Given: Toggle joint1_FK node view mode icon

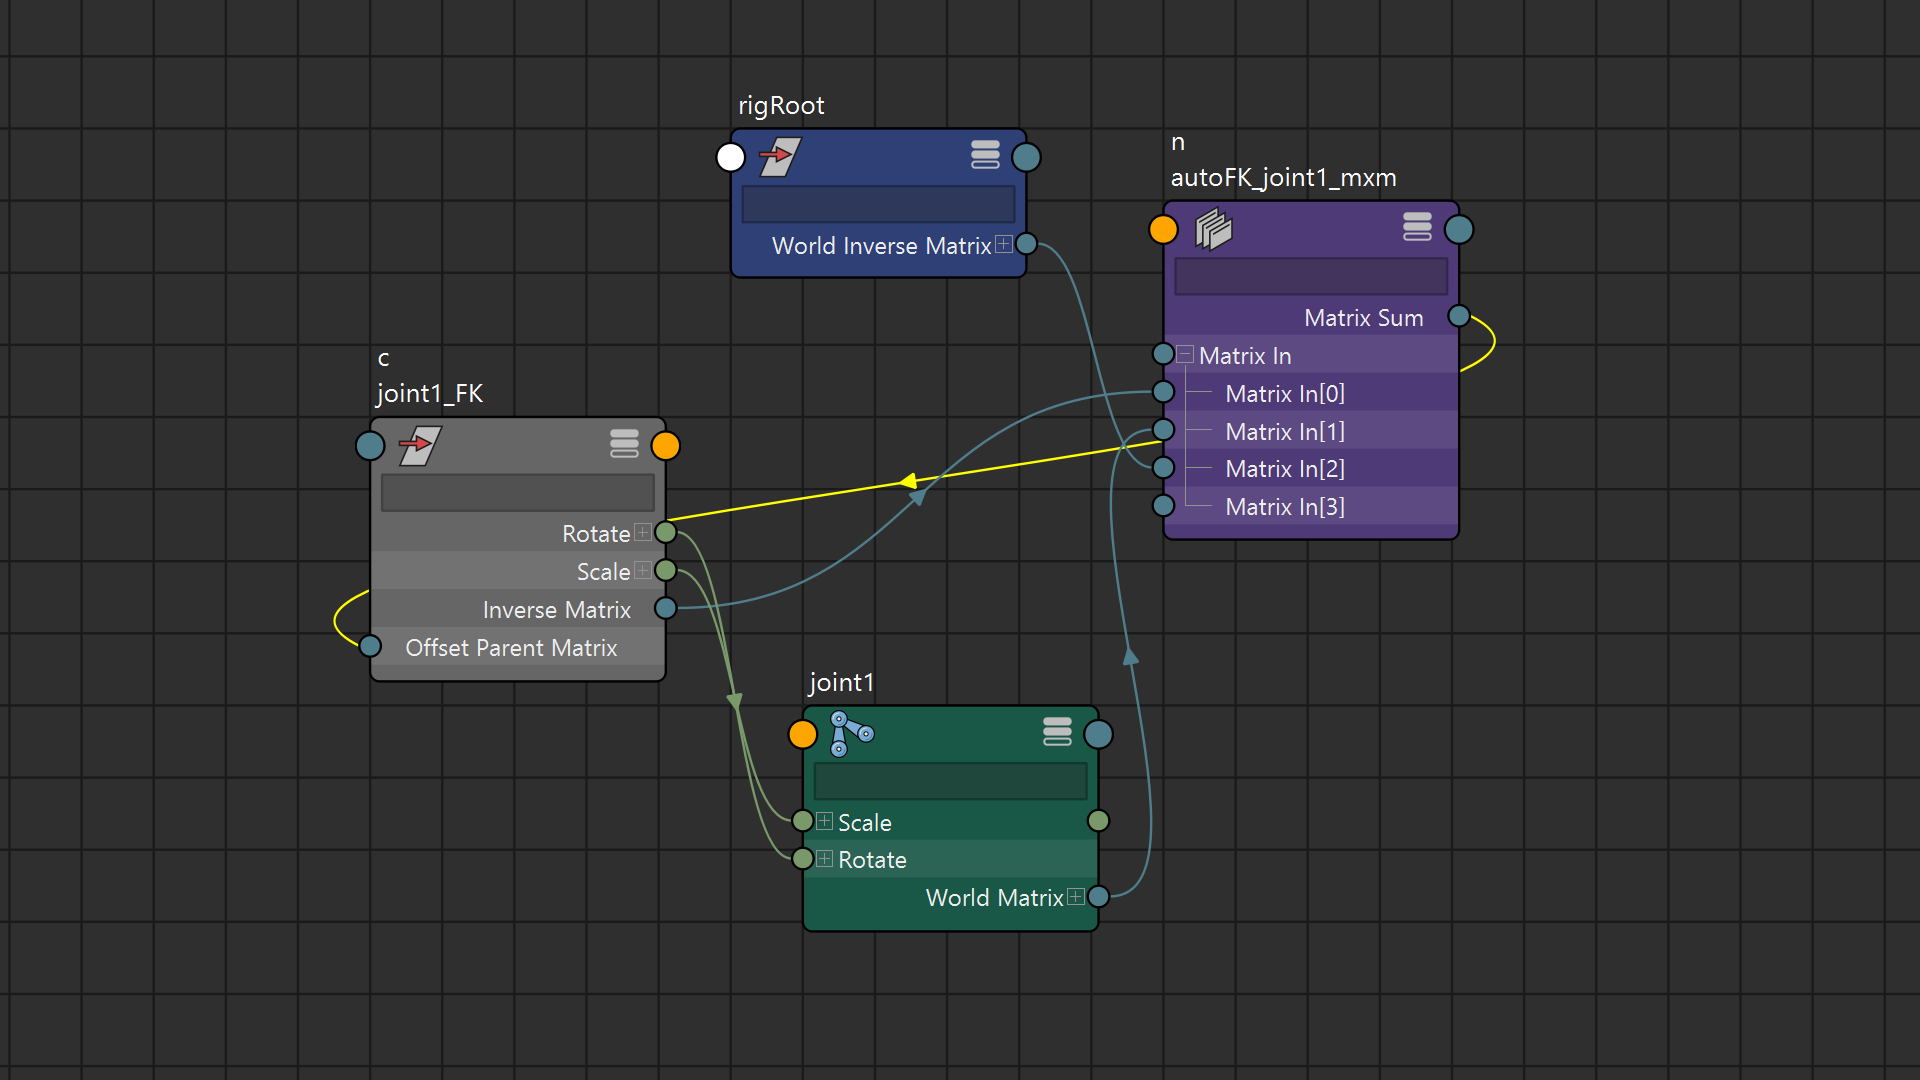Looking at the screenshot, I should (x=624, y=443).
